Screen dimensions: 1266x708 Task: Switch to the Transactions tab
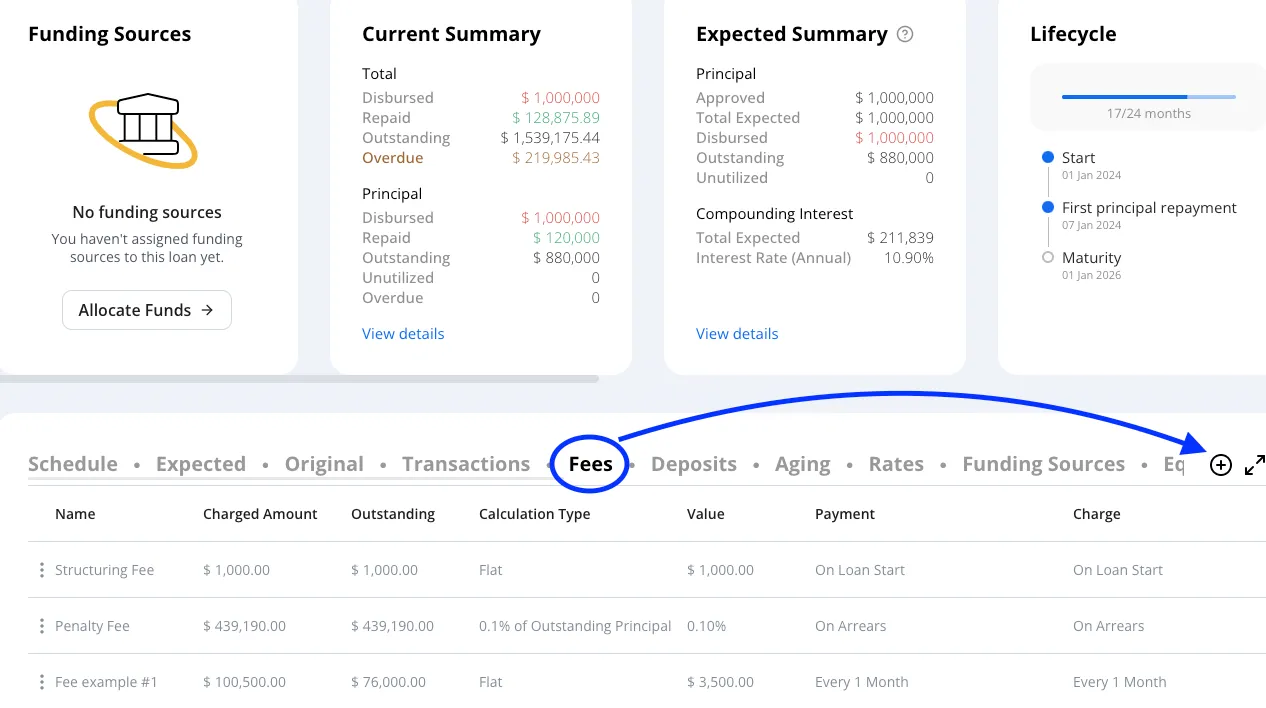point(466,464)
